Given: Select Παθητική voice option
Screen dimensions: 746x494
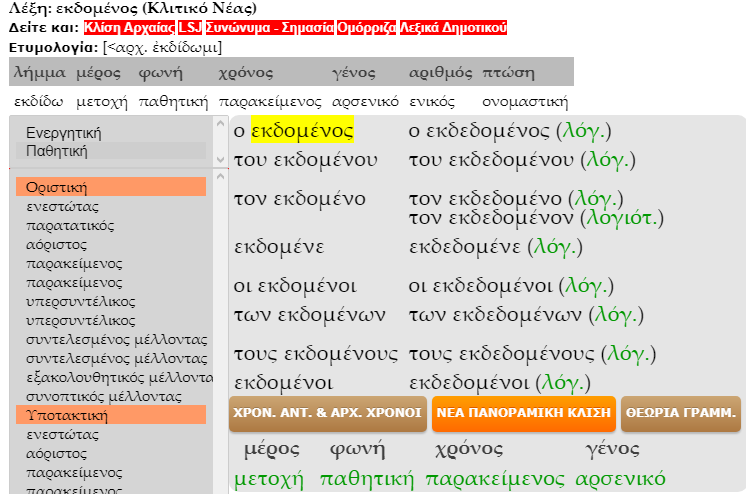Looking at the screenshot, I should click(111, 151).
